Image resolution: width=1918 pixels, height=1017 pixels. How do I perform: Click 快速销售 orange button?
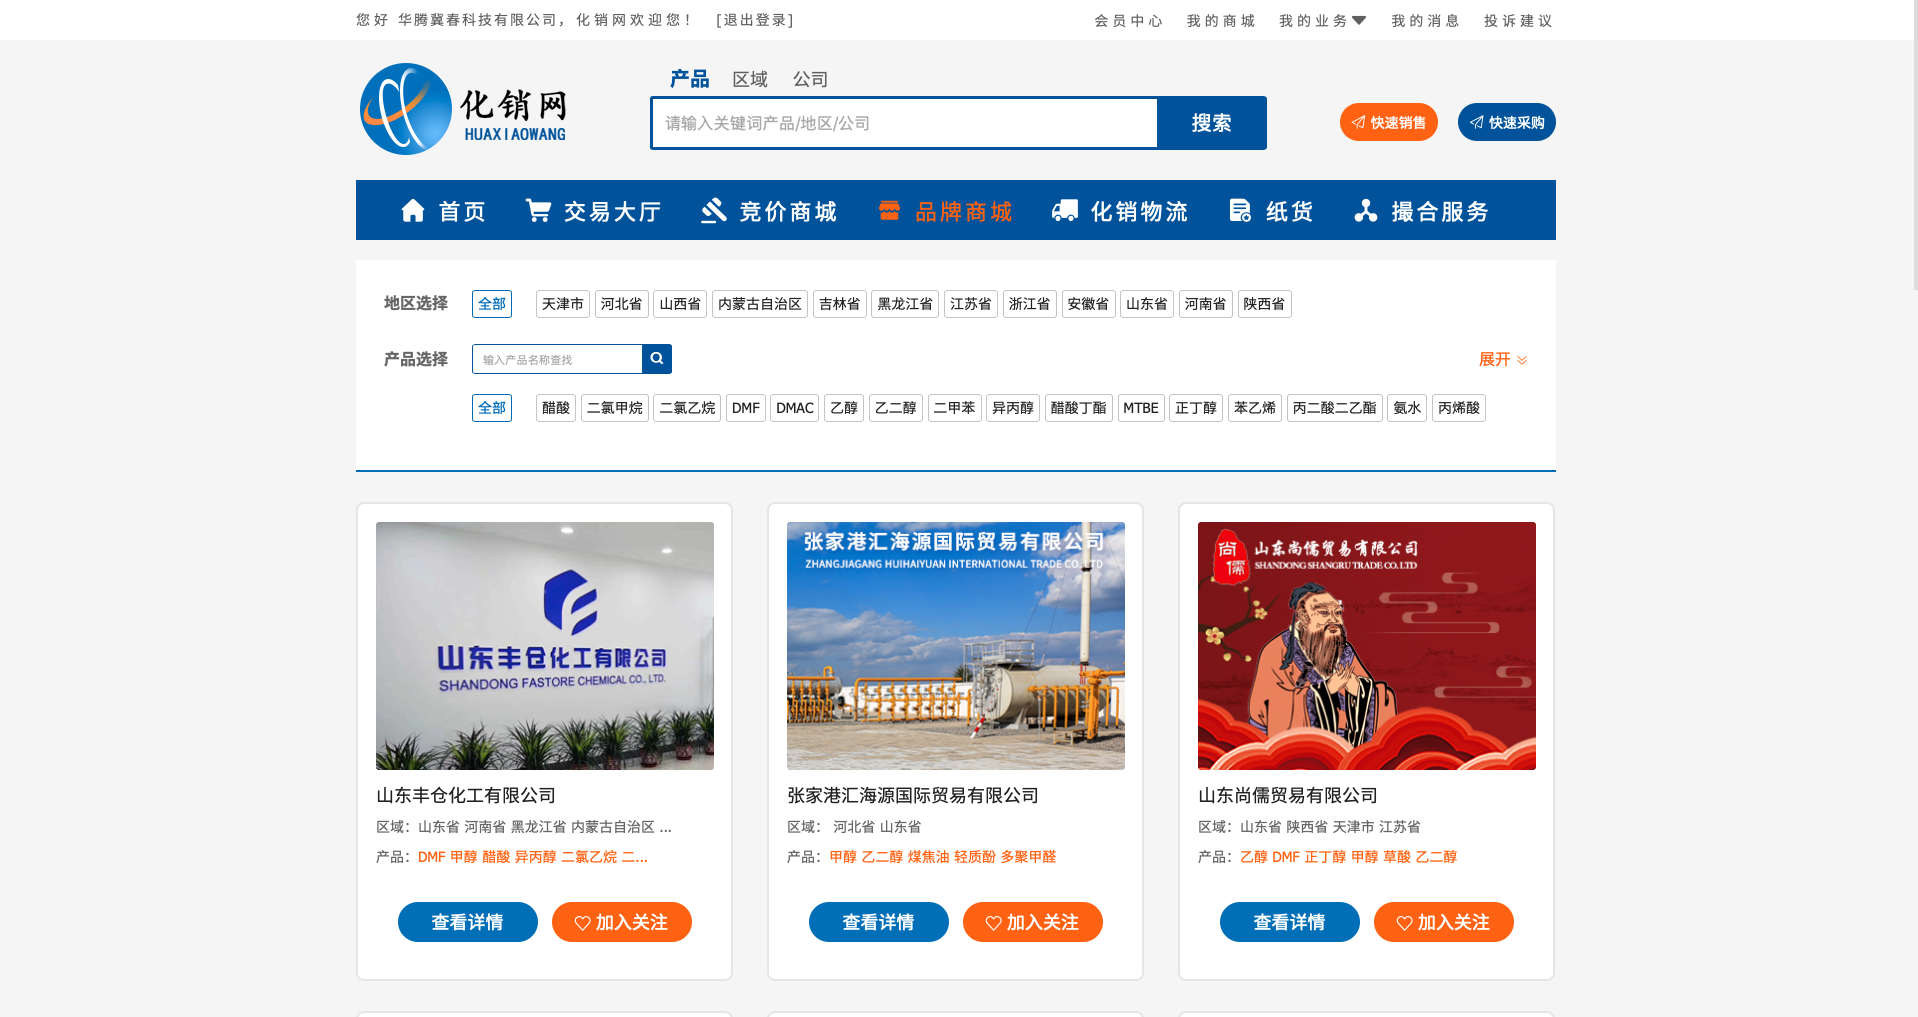(x=1389, y=122)
